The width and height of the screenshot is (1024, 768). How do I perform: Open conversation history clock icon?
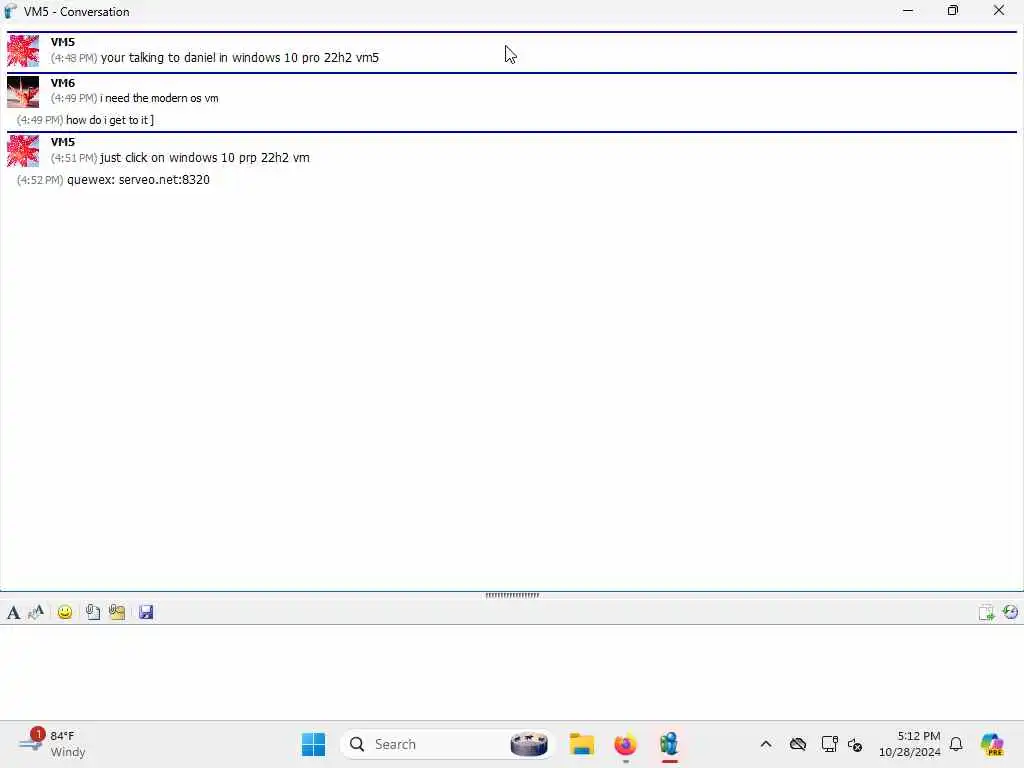pyautogui.click(x=1010, y=612)
